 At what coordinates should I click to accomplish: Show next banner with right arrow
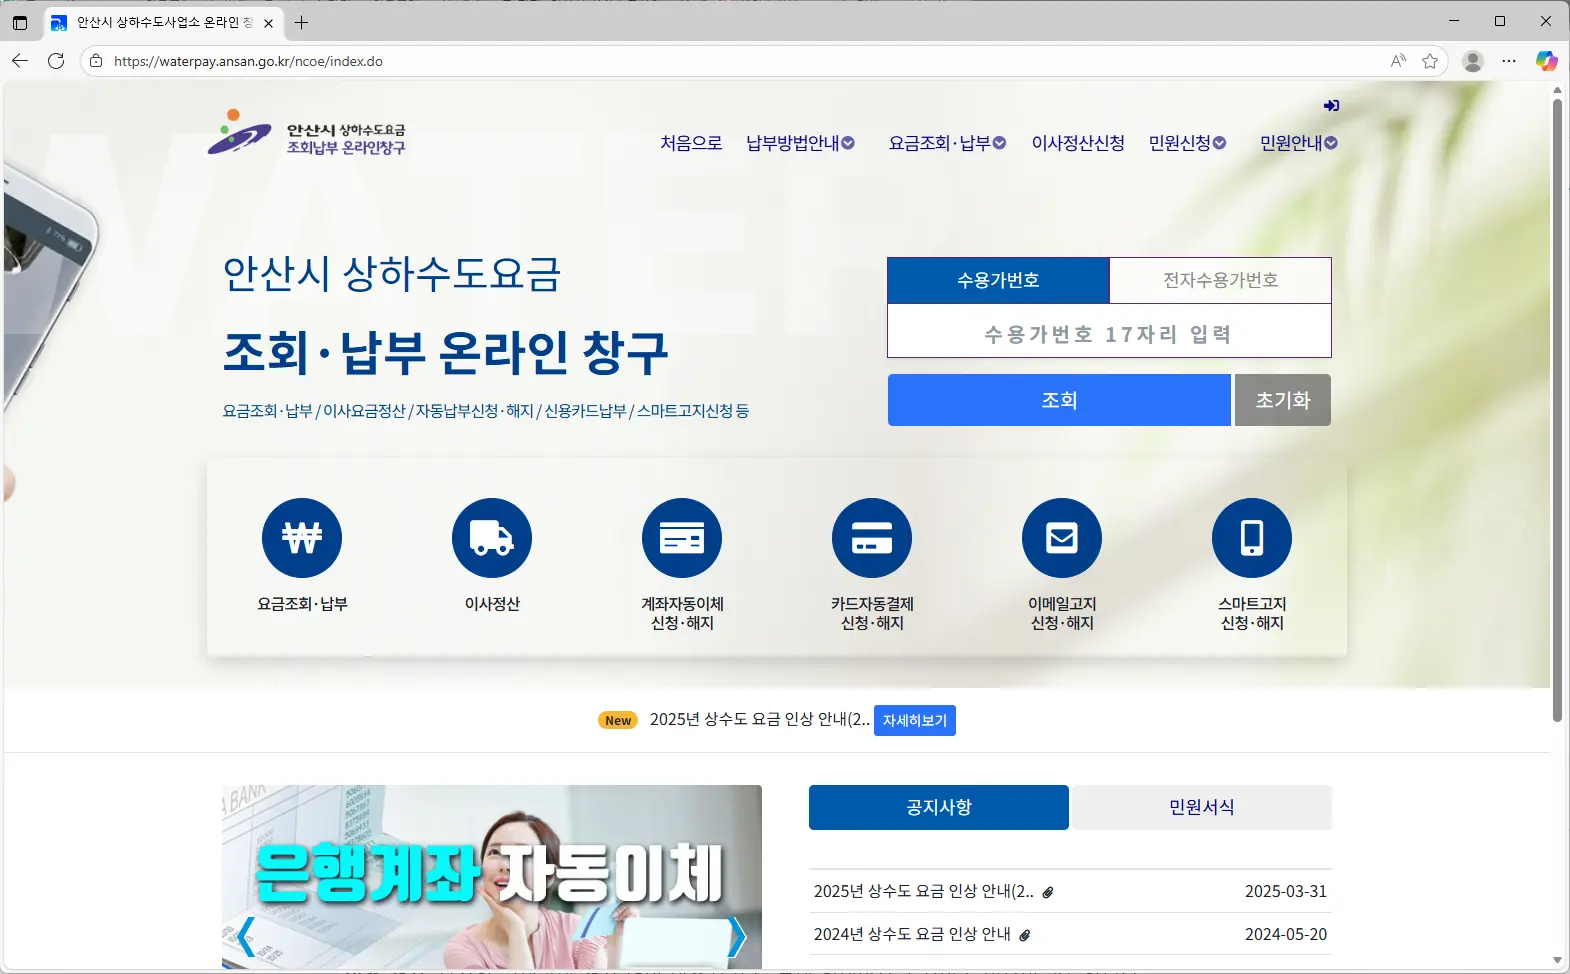[737, 937]
